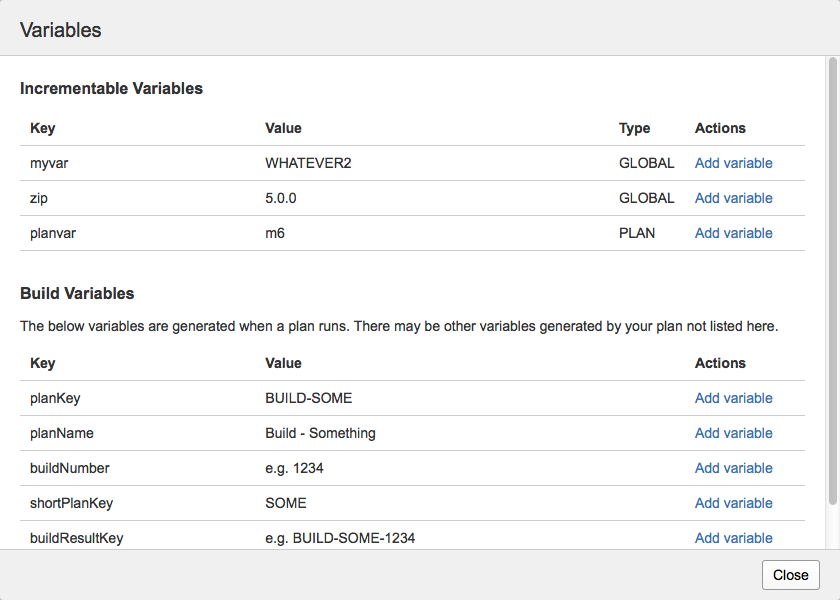Screen dimensions: 840x600
Task: Add the buildNumber build variable
Action: tap(733, 468)
